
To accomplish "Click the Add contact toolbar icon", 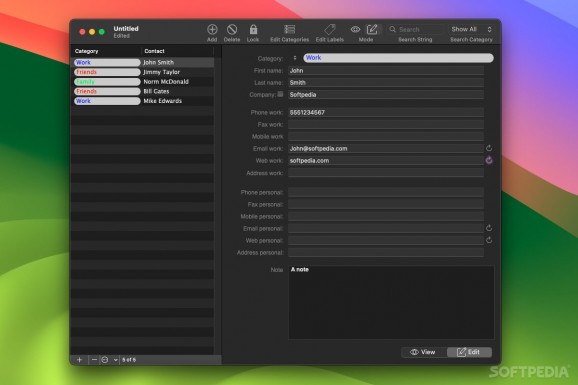I will tap(212, 30).
